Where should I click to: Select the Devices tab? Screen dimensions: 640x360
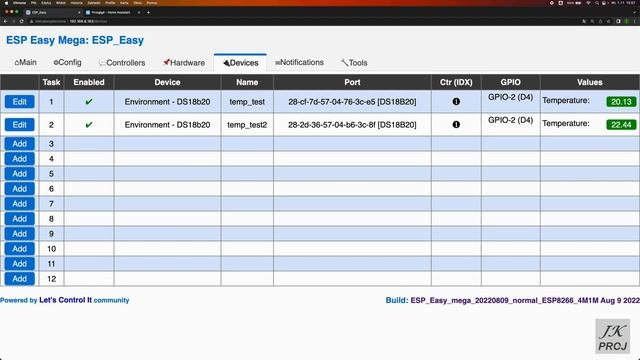240,63
